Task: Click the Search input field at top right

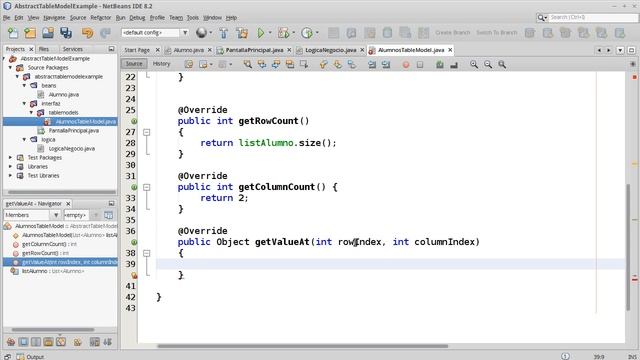Action: pos(592,18)
